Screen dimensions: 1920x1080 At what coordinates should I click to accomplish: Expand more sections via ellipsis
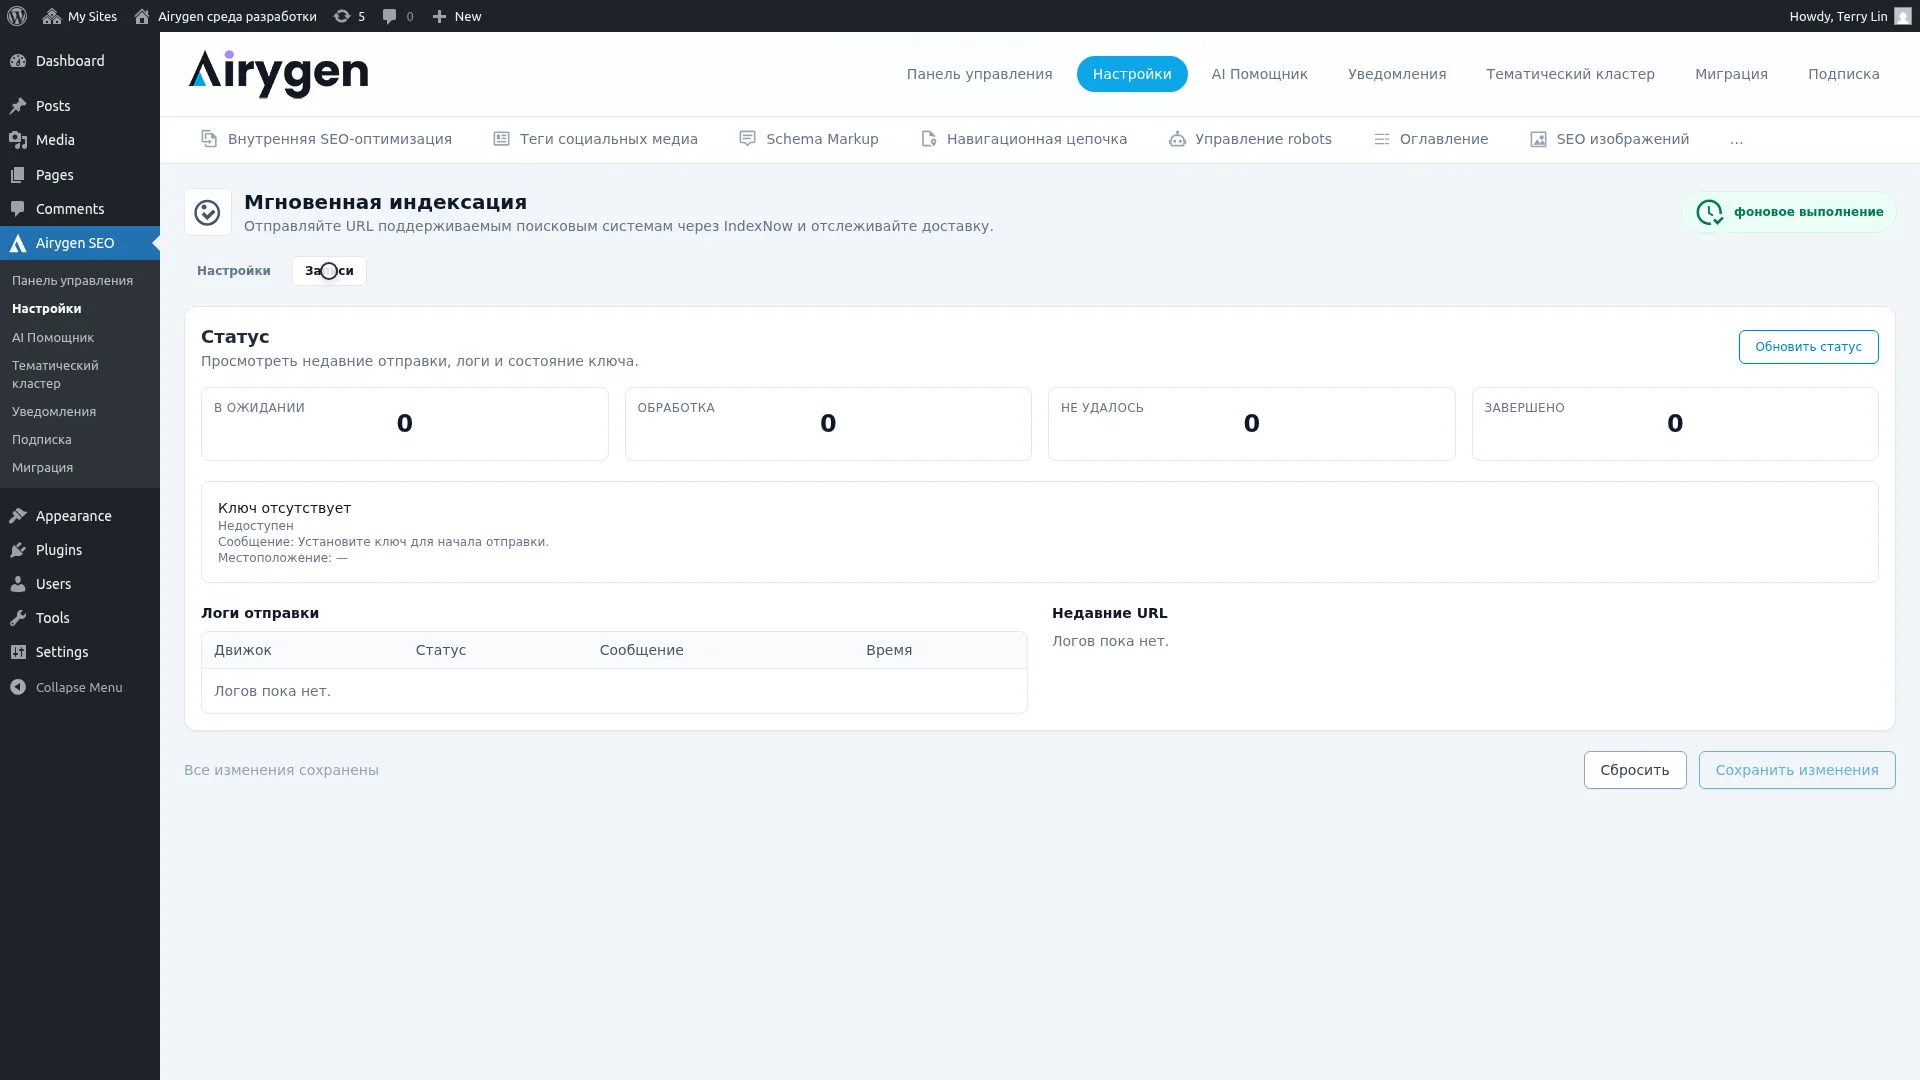[1736, 140]
